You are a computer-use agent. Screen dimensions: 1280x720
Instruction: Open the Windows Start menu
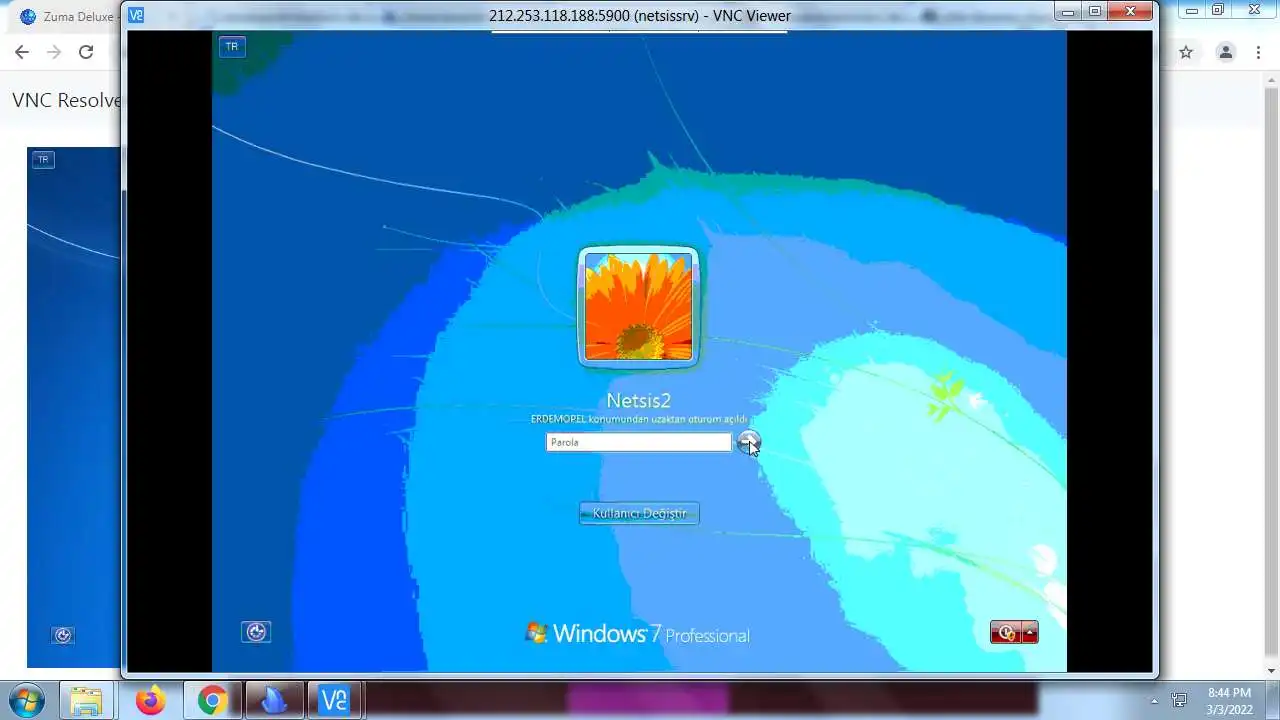pyautogui.click(x=25, y=700)
